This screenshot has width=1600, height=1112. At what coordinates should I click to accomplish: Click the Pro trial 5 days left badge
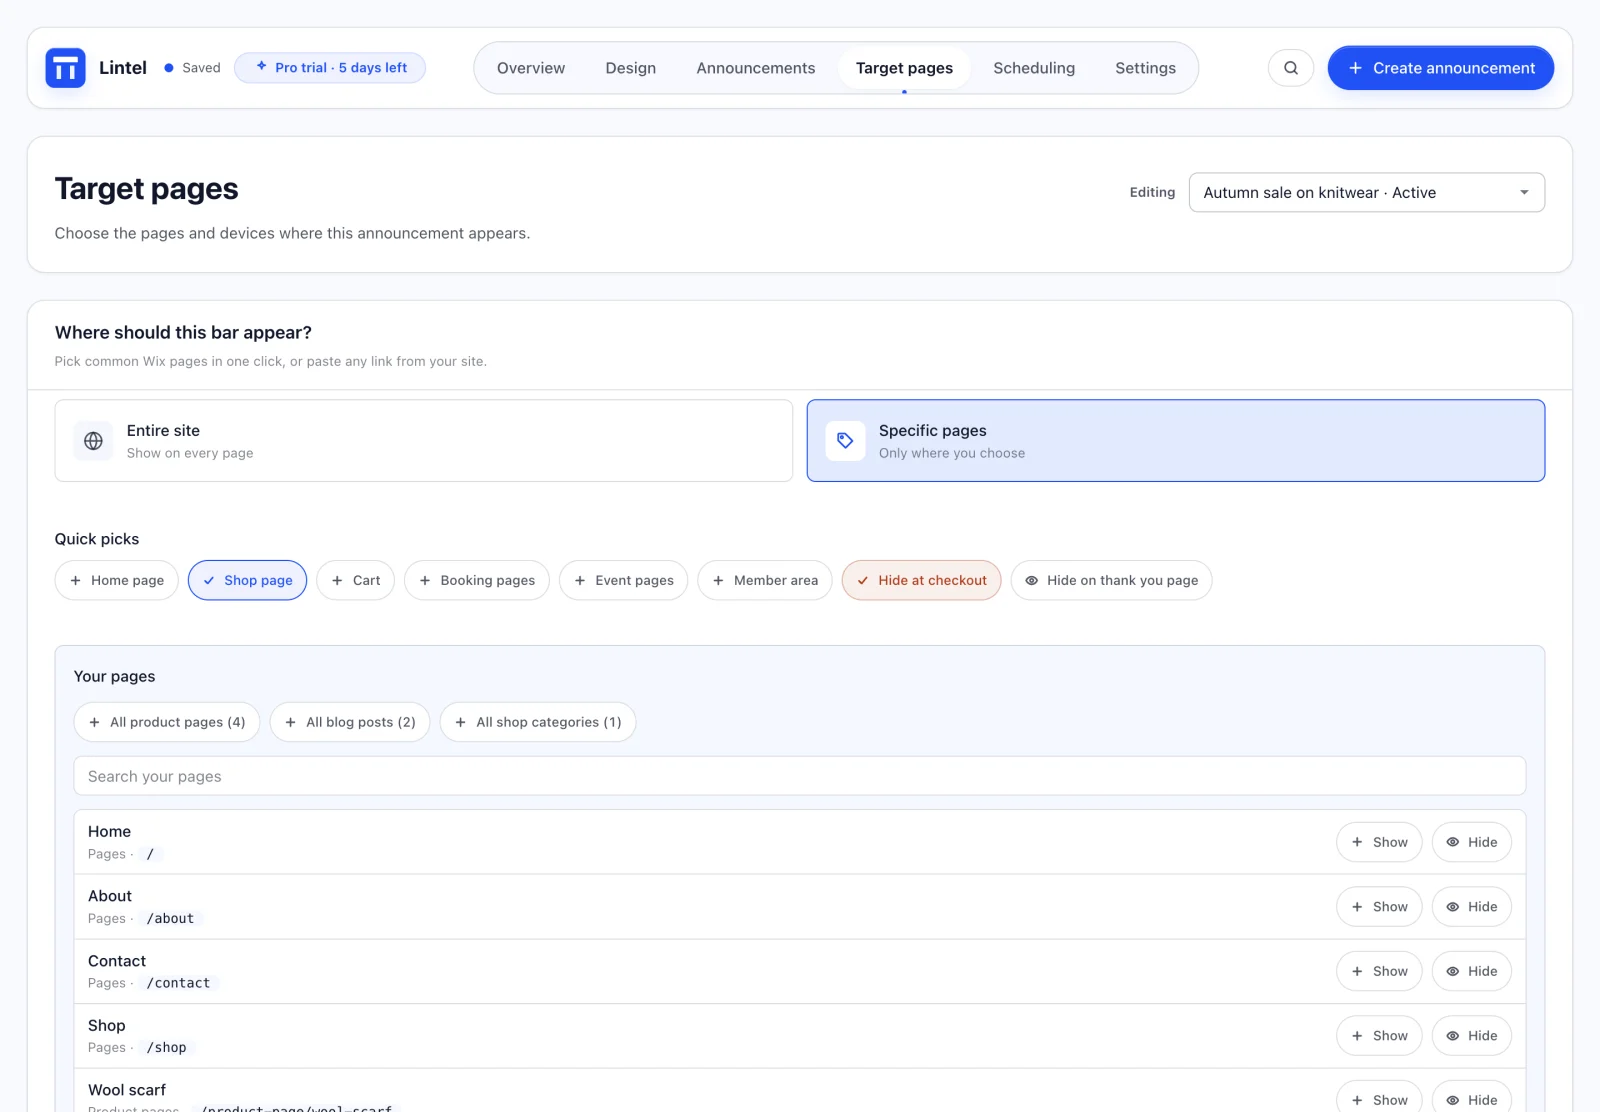click(330, 68)
